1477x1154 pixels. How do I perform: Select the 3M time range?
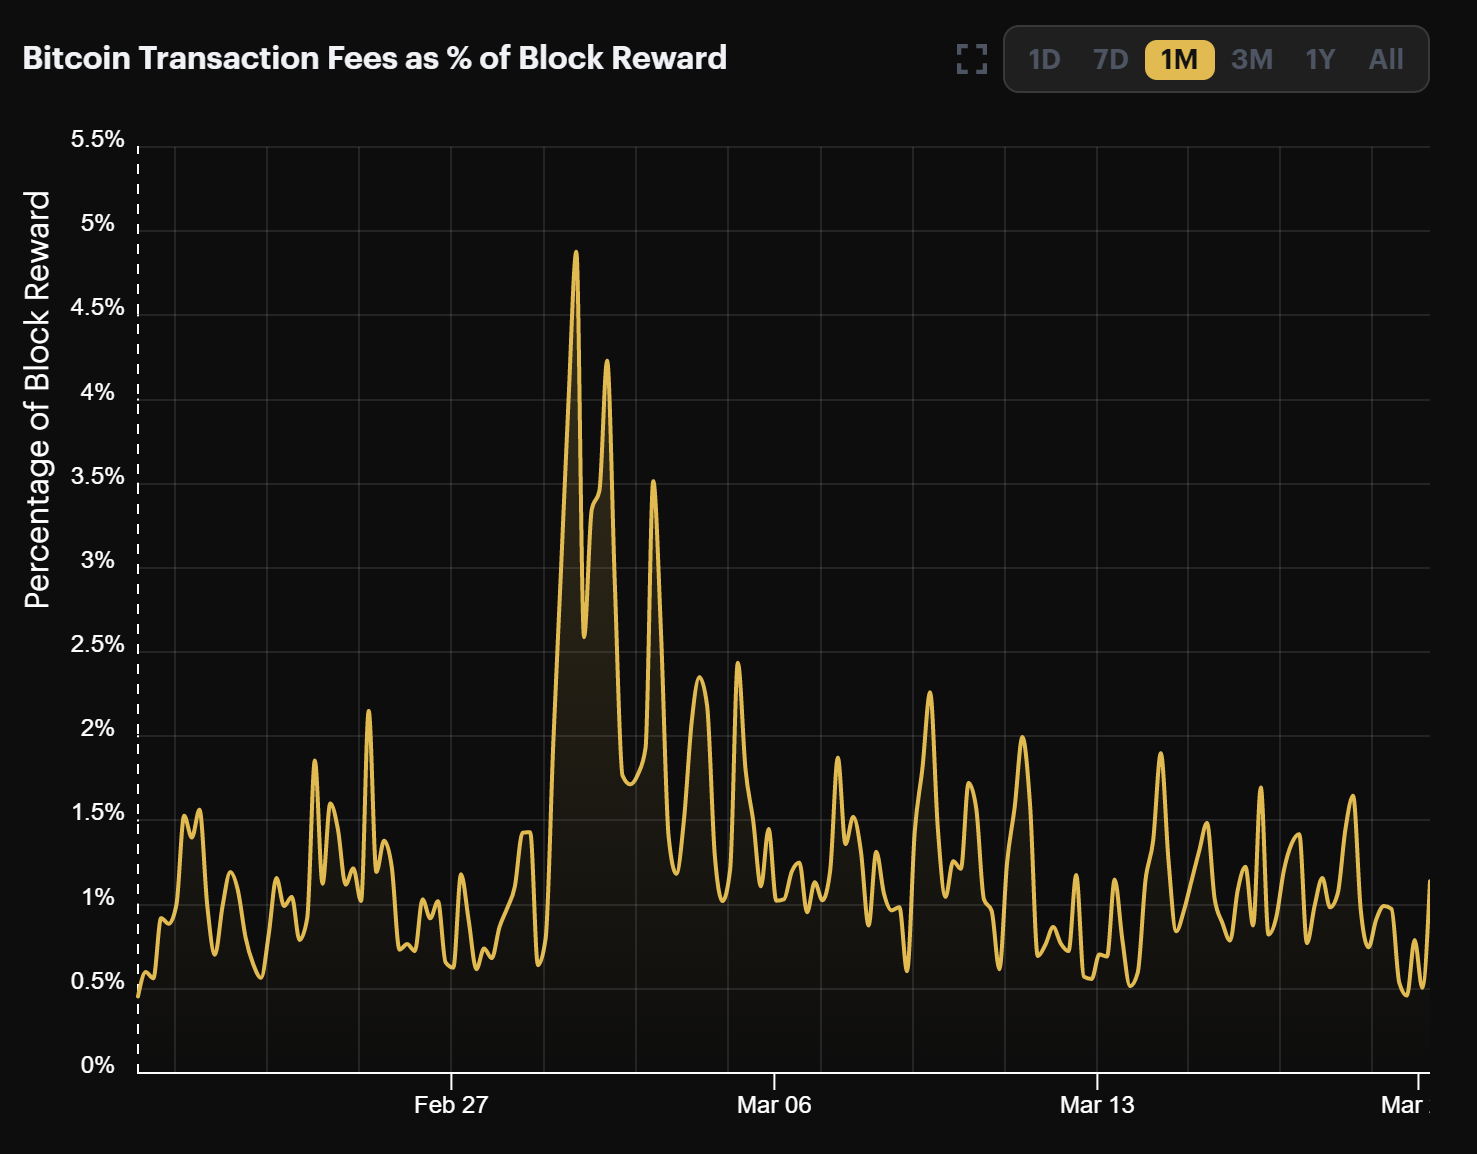tap(1252, 60)
